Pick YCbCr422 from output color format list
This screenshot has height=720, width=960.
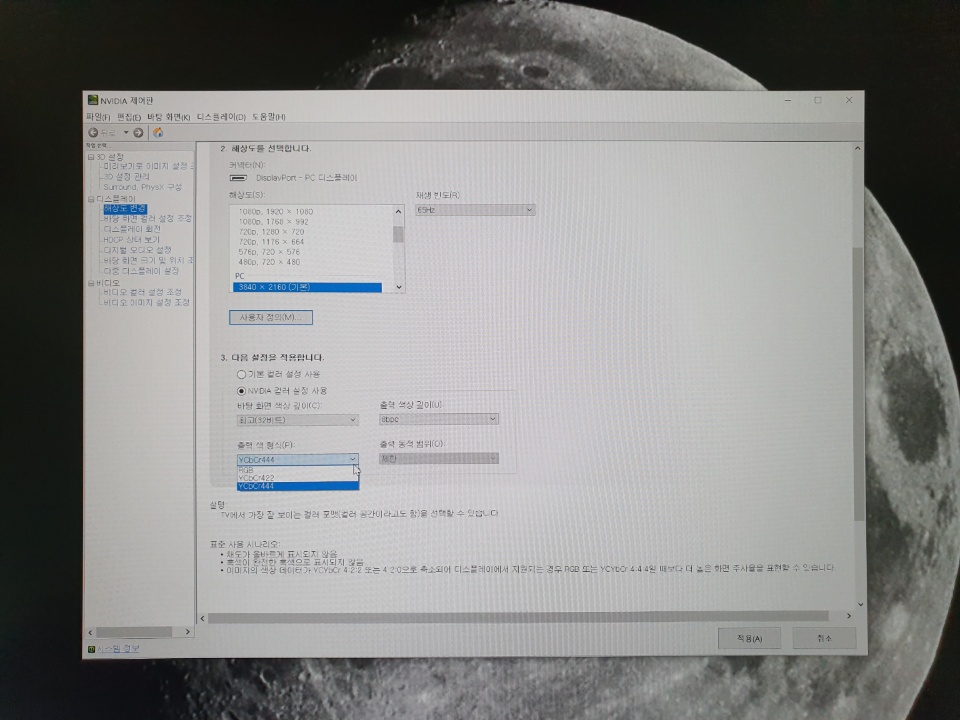[298, 478]
